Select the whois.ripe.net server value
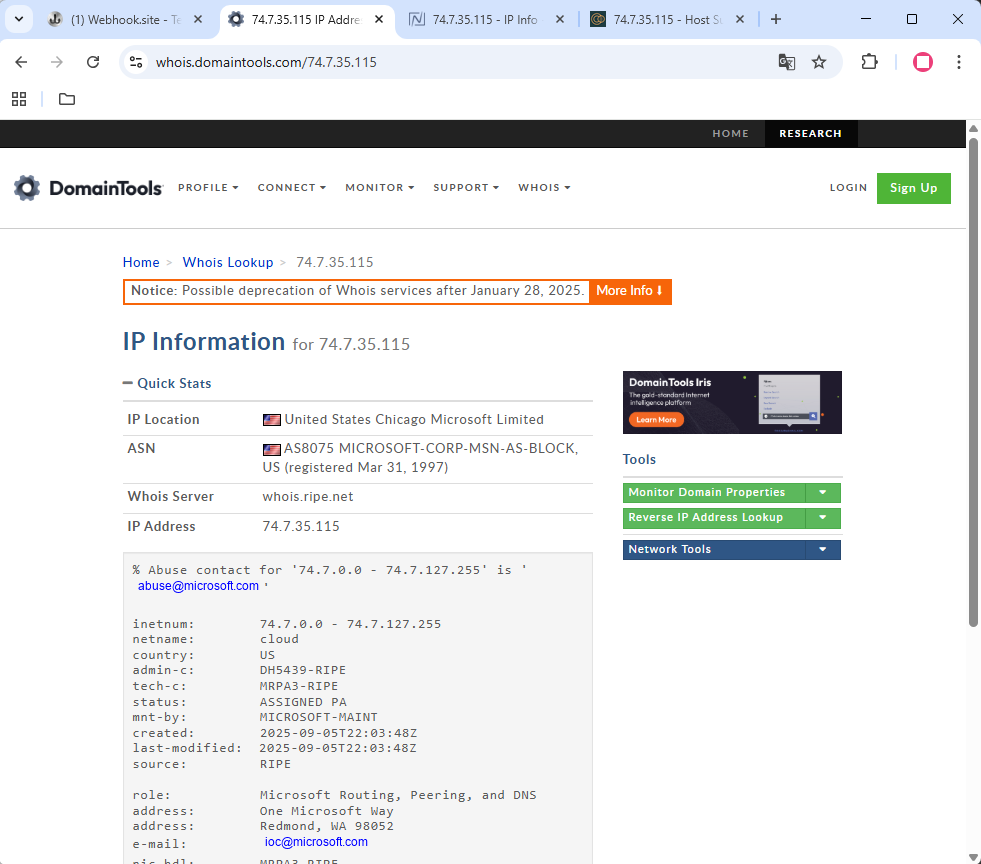981x864 pixels. pos(308,497)
